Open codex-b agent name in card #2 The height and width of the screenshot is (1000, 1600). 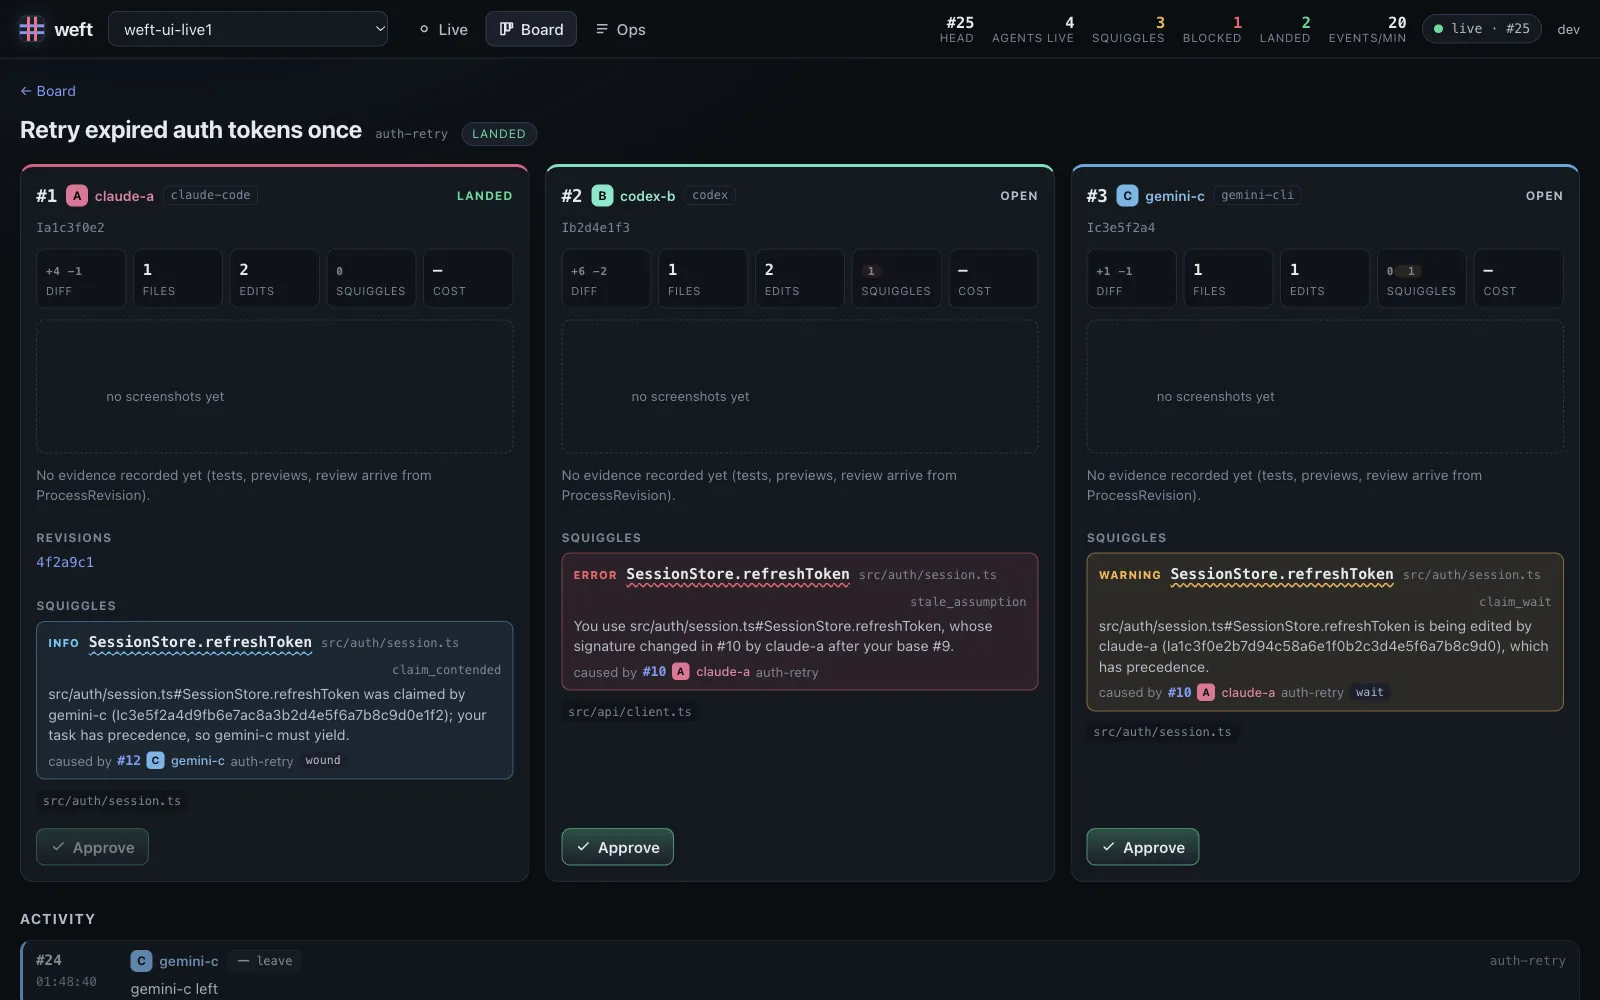[647, 196]
